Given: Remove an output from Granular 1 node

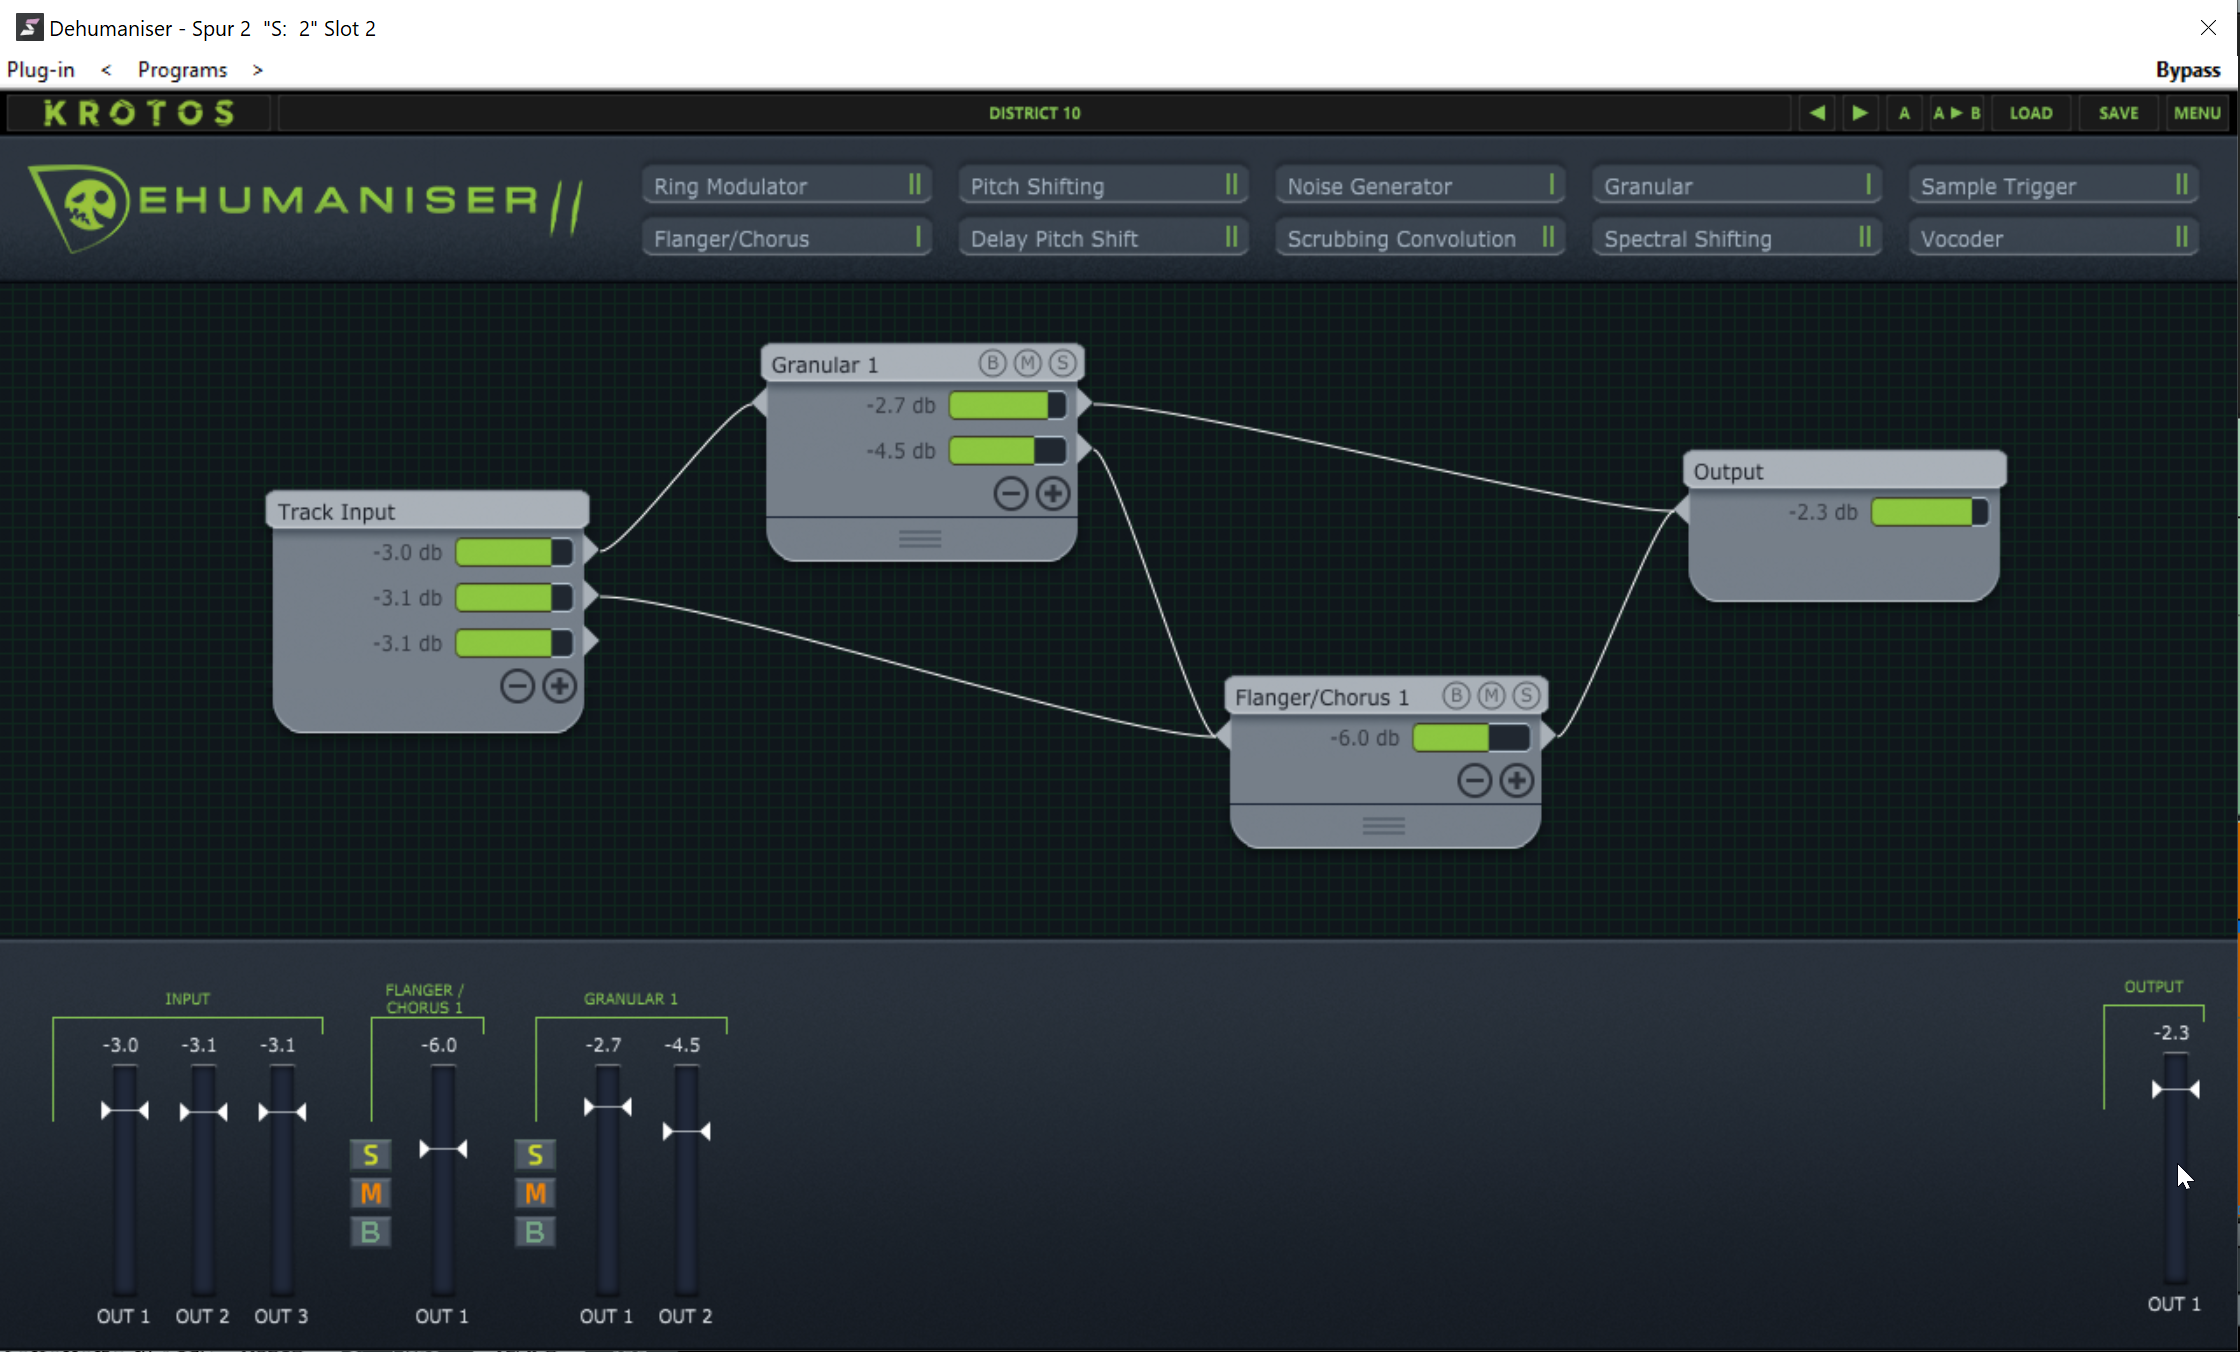Looking at the screenshot, I should point(1011,493).
